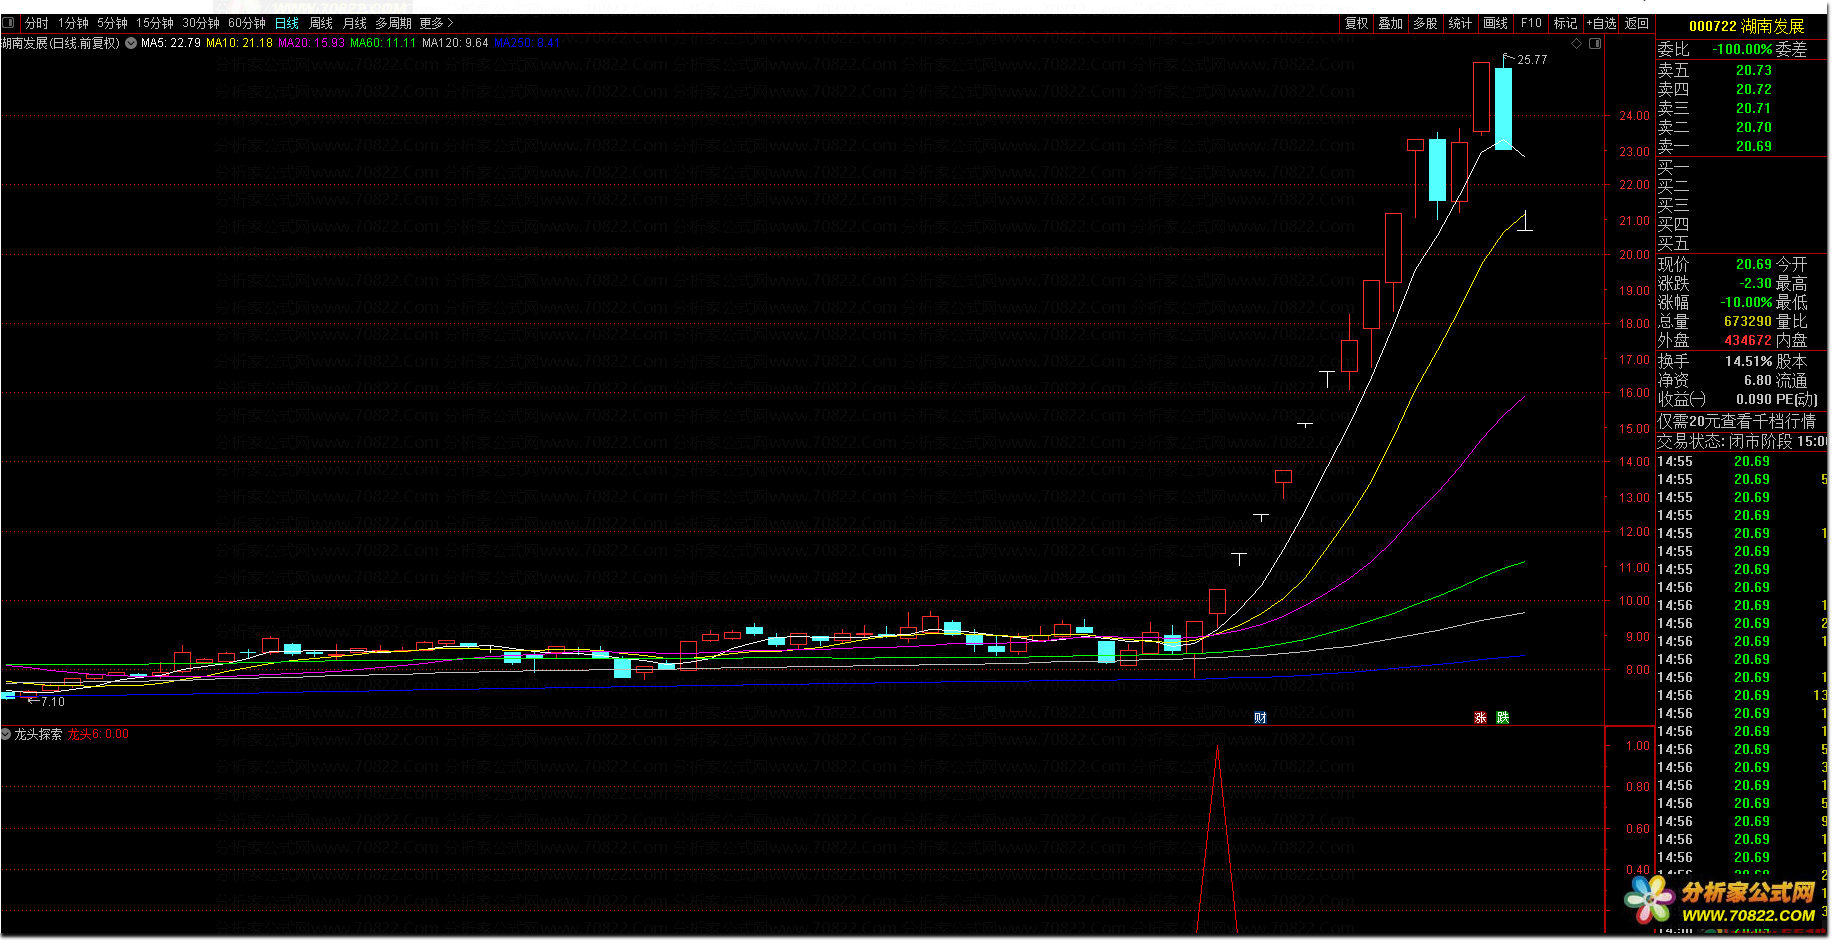This screenshot has height=941, width=1833.
Task: Toggle the sidebar panel icon at top-left
Action: [x=9, y=22]
